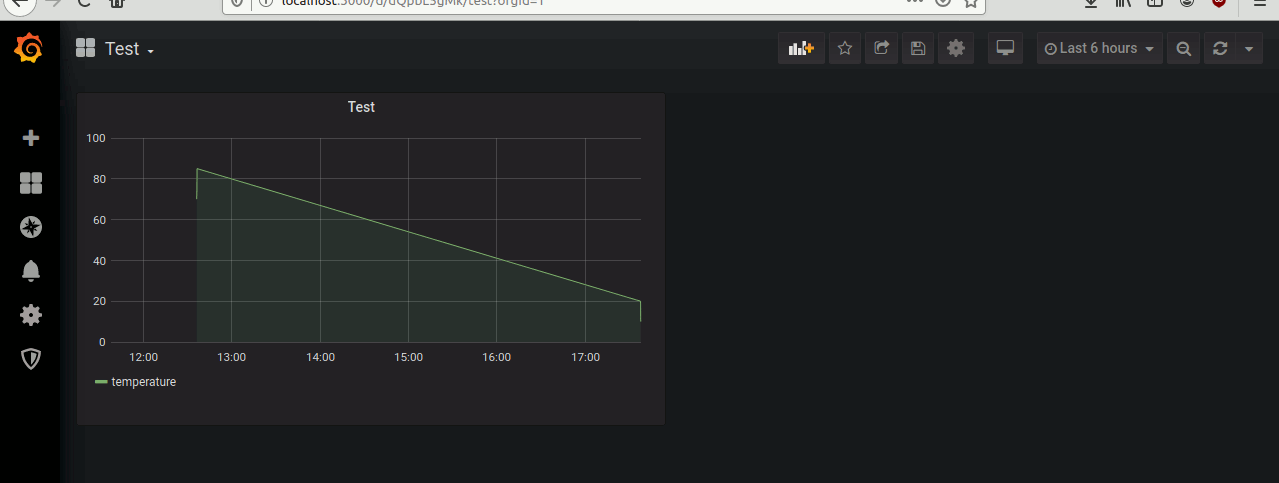Viewport: 1279px width, 483px height.
Task: Open the Test dashboard title dropdown
Action: [x=129, y=49]
